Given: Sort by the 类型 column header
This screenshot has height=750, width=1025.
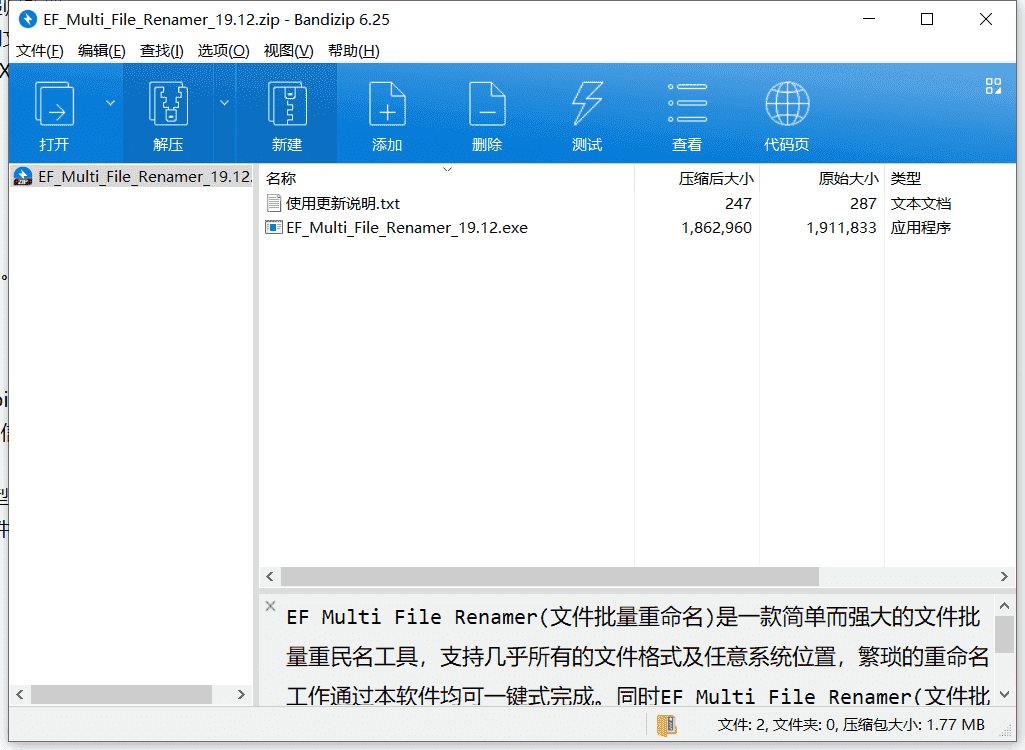Looking at the screenshot, I should click(906, 179).
